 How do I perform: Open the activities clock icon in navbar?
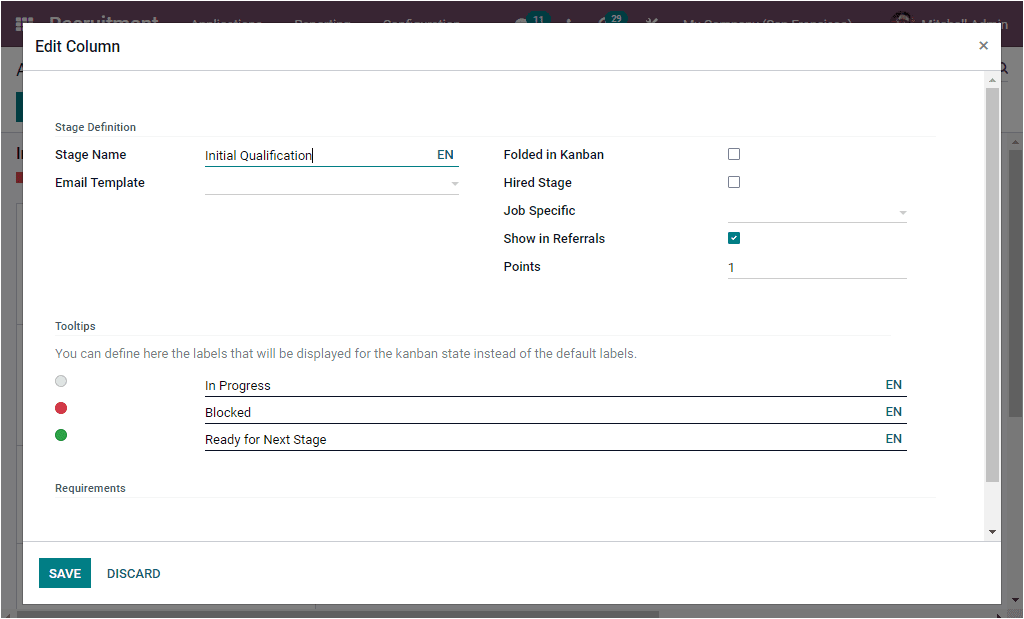click(x=567, y=23)
